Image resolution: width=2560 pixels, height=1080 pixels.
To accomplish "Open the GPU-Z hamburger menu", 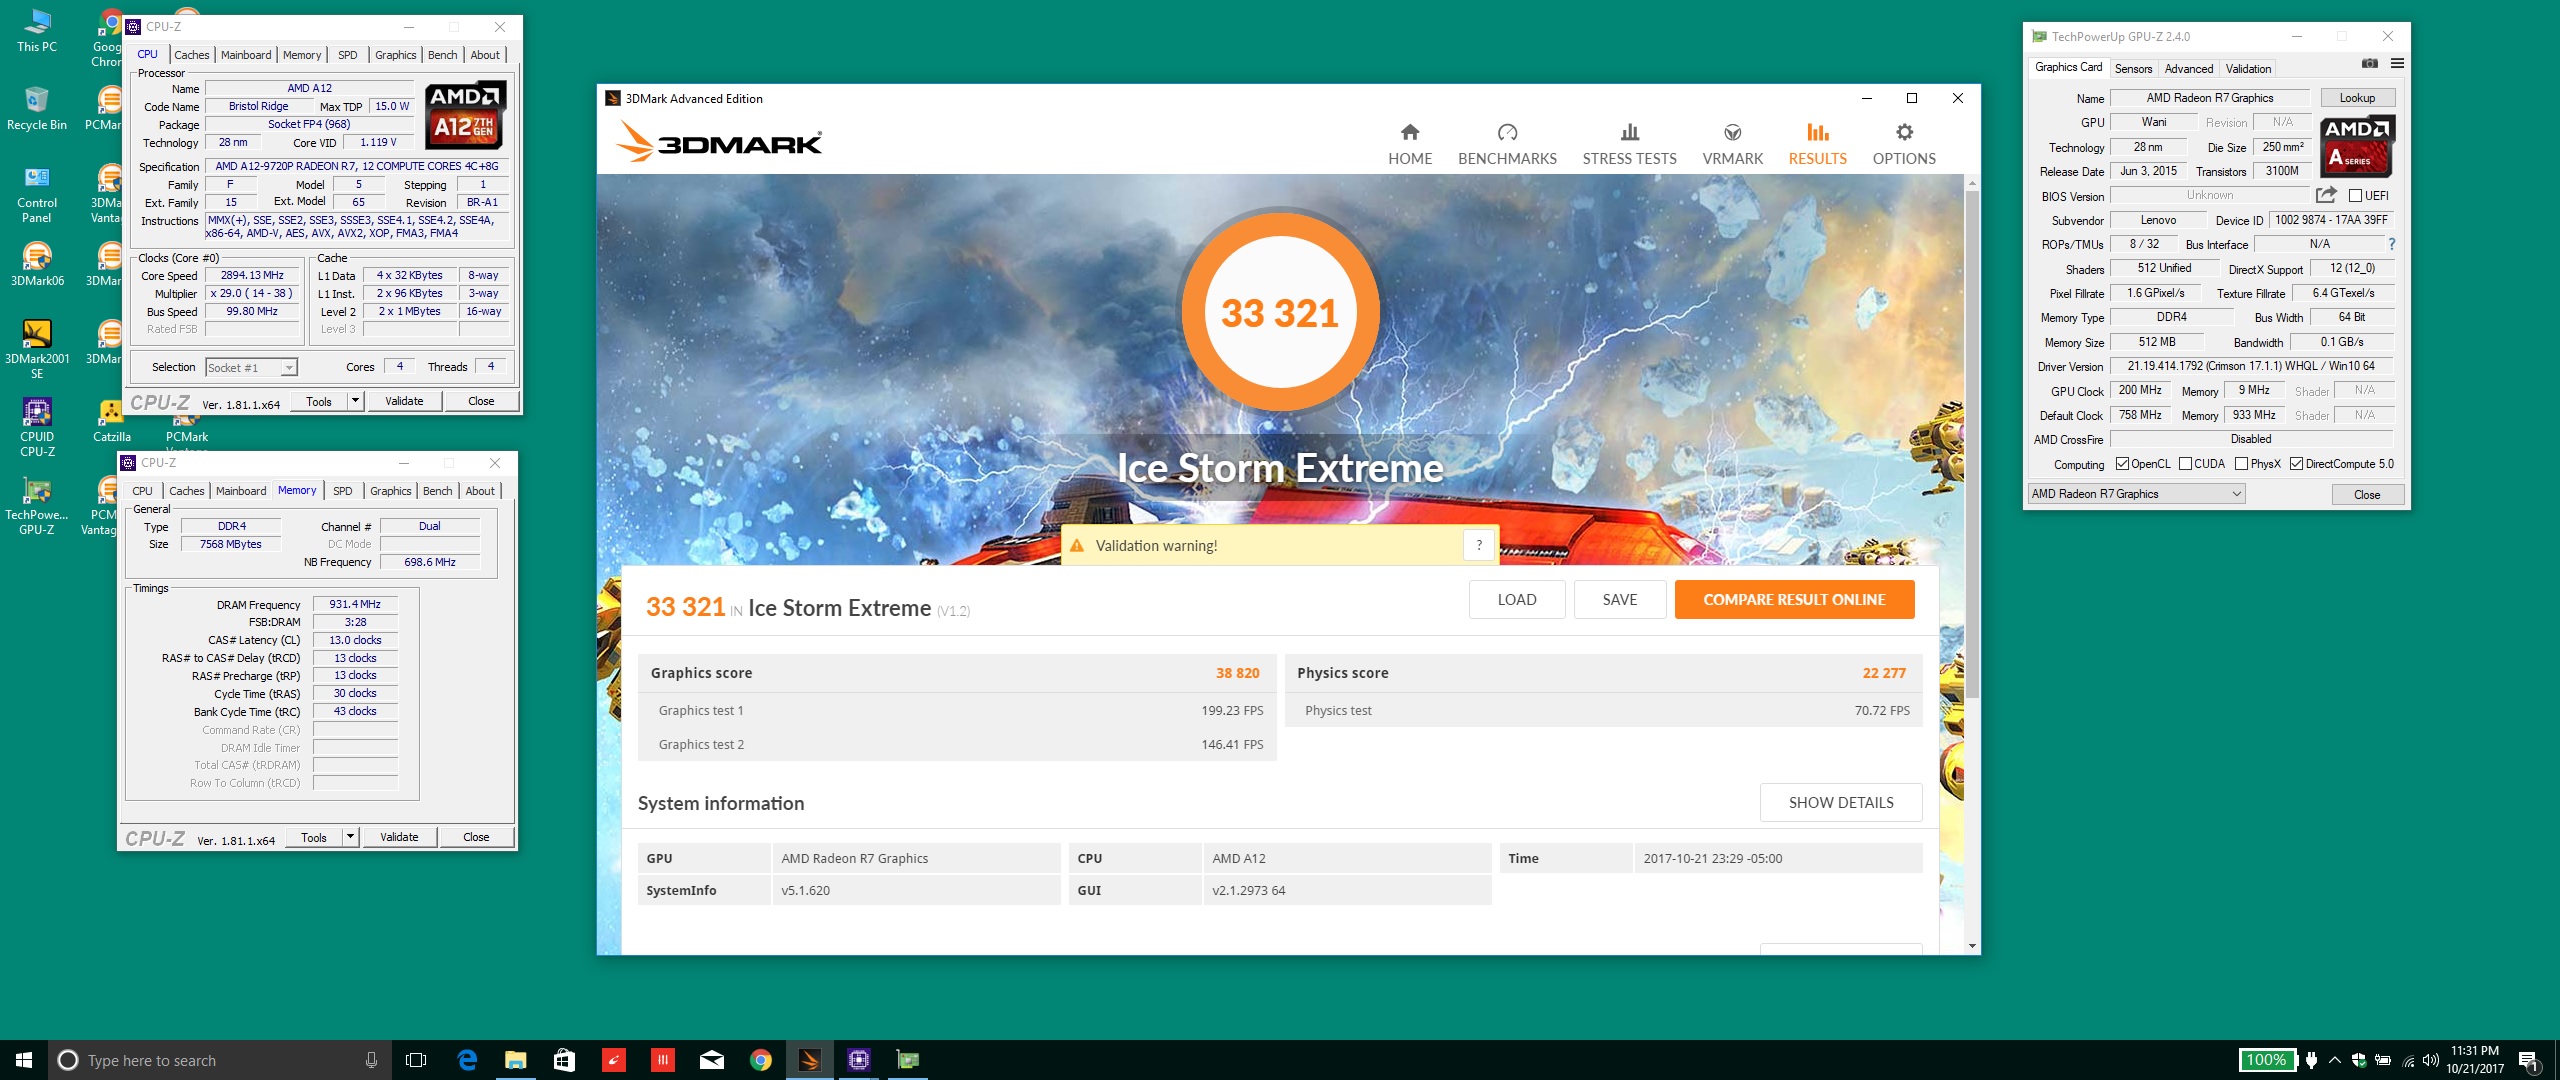I will [x=2397, y=64].
